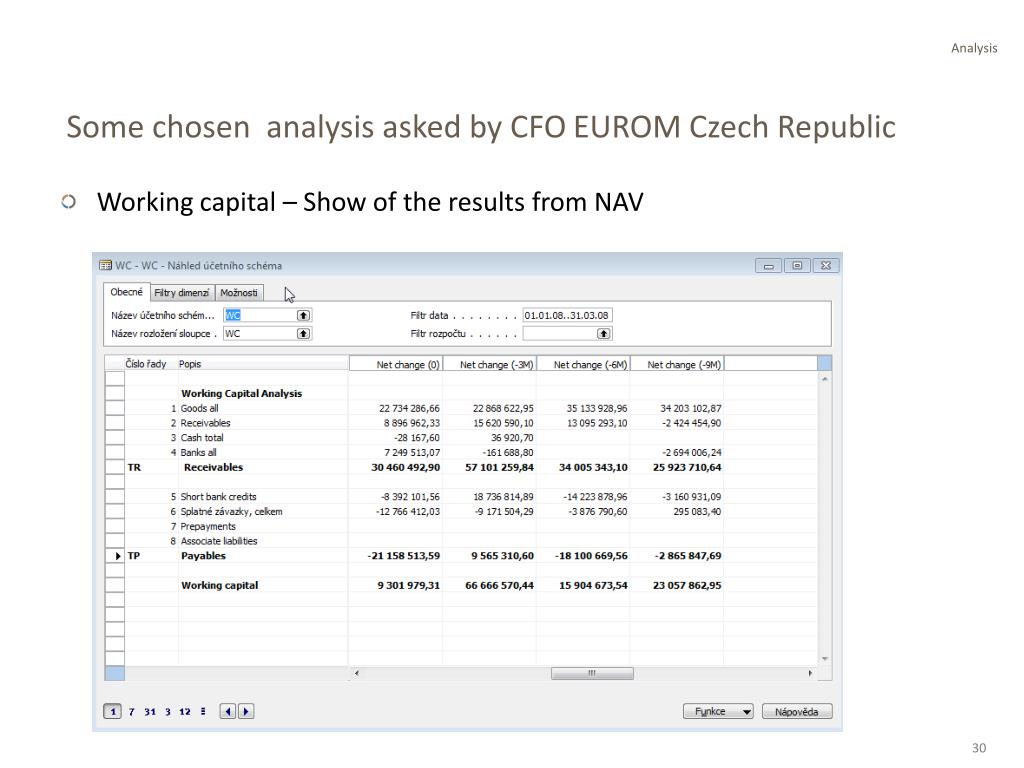The width and height of the screenshot is (1024, 768).
Task: Click the Net change (0) column header
Action: [x=396, y=364]
